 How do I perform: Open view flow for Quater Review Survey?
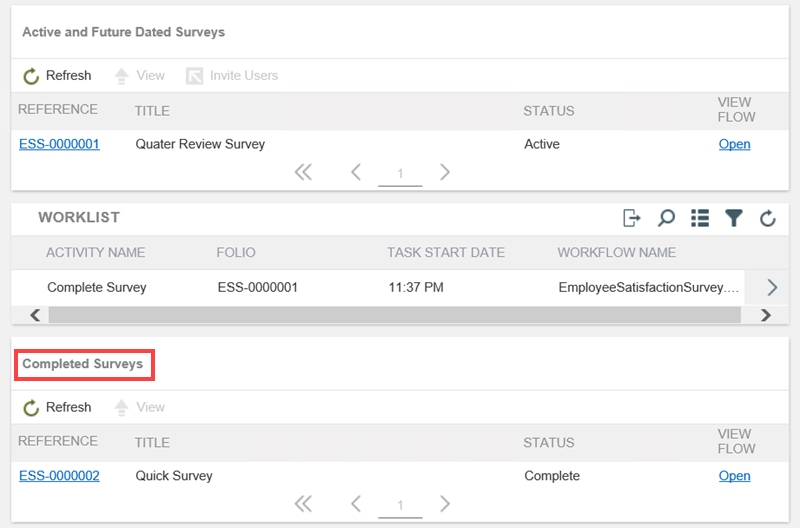pos(734,144)
